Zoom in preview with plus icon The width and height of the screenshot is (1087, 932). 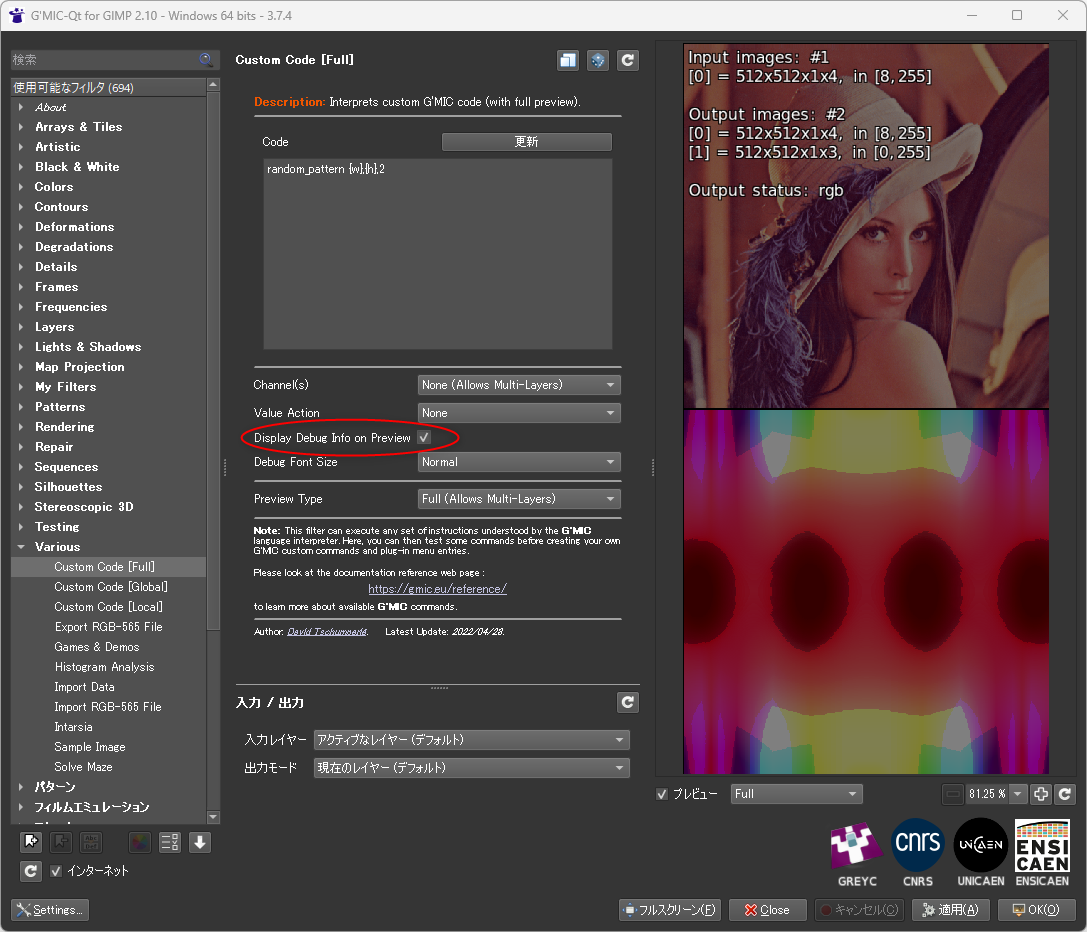point(1040,794)
